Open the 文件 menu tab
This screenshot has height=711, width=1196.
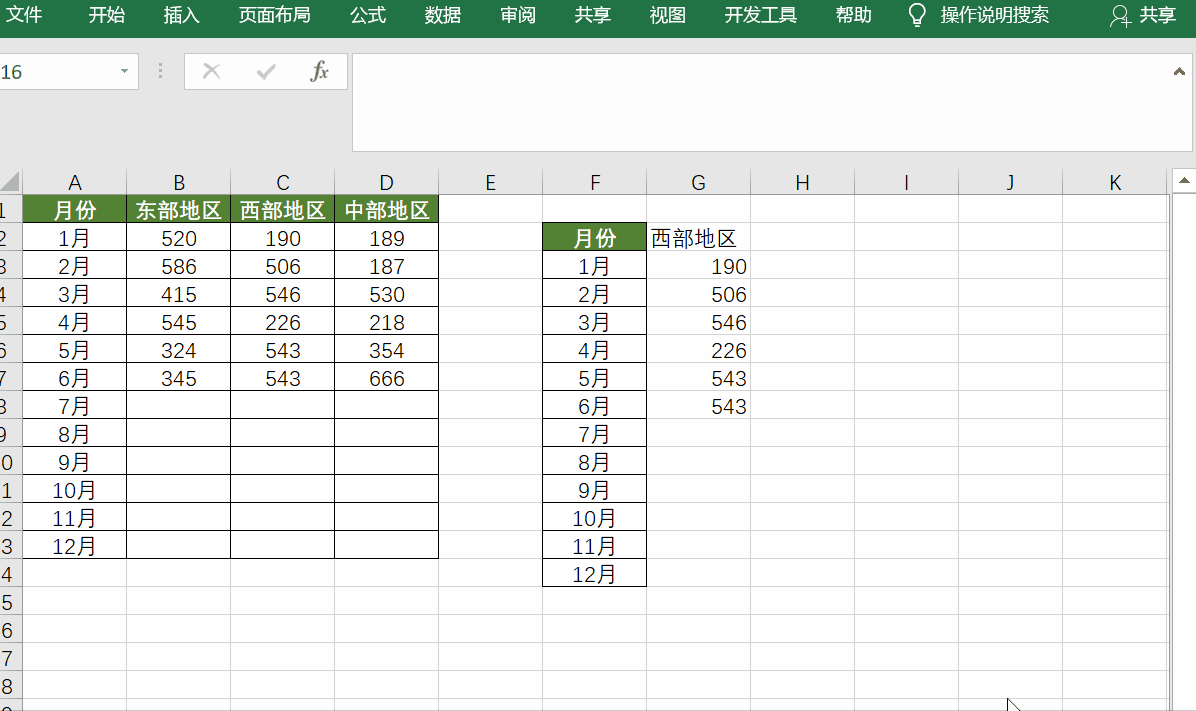point(23,15)
